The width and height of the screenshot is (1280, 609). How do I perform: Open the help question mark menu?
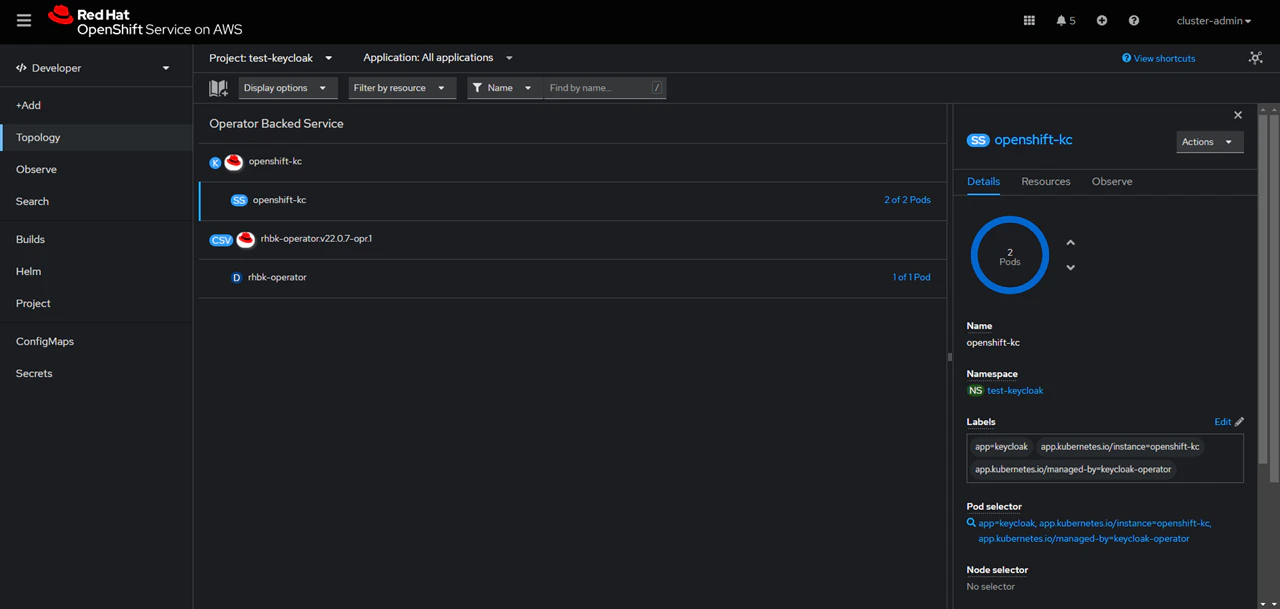click(x=1134, y=20)
